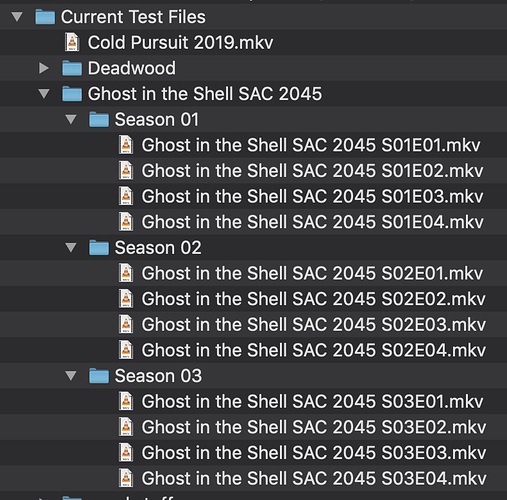Select Ghost in the Shell SAC 2045 S03E02.mkv name
Screen dimensions: 507x500
(x=314, y=427)
